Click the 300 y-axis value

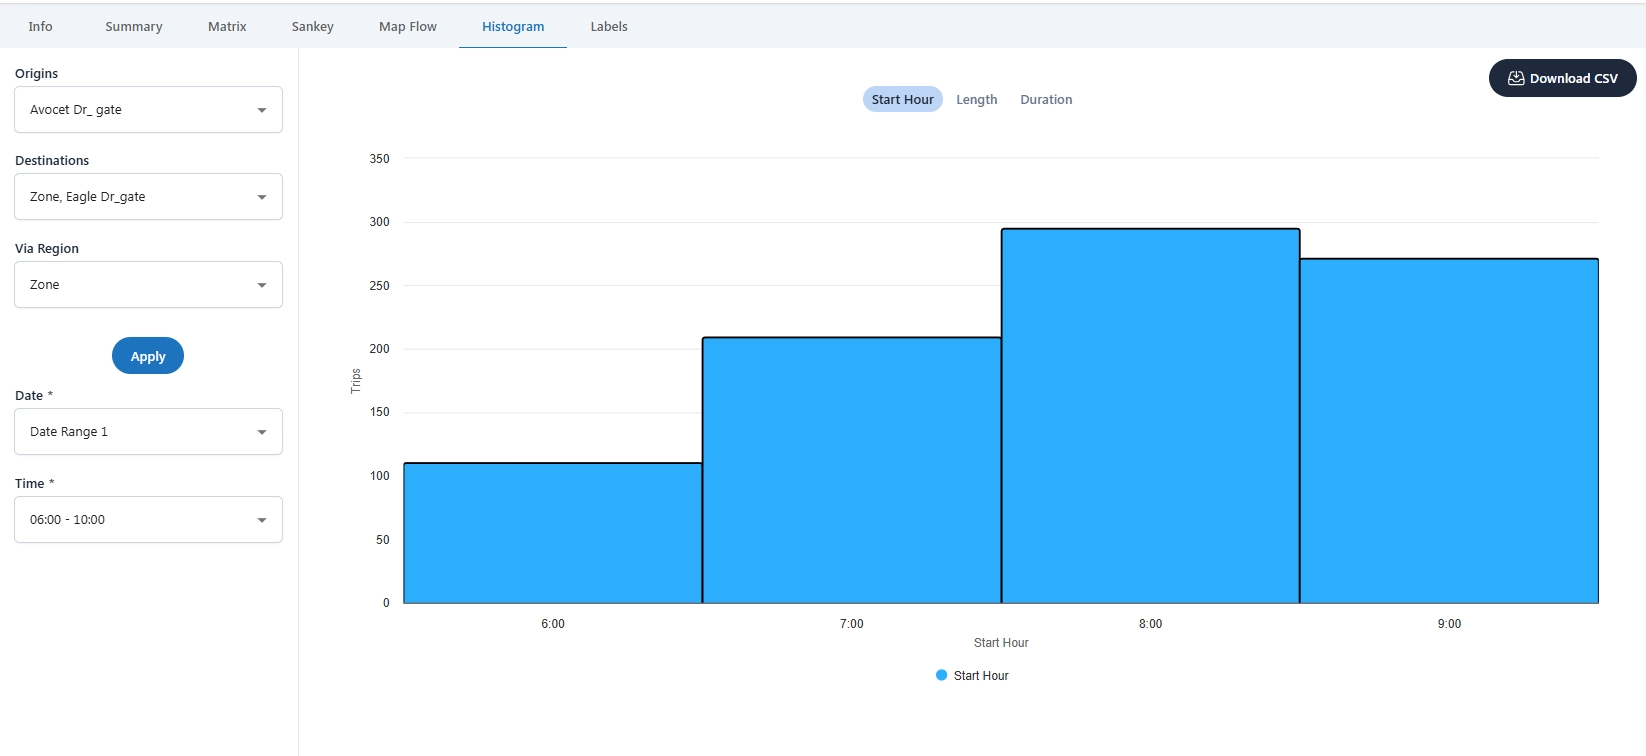379,222
